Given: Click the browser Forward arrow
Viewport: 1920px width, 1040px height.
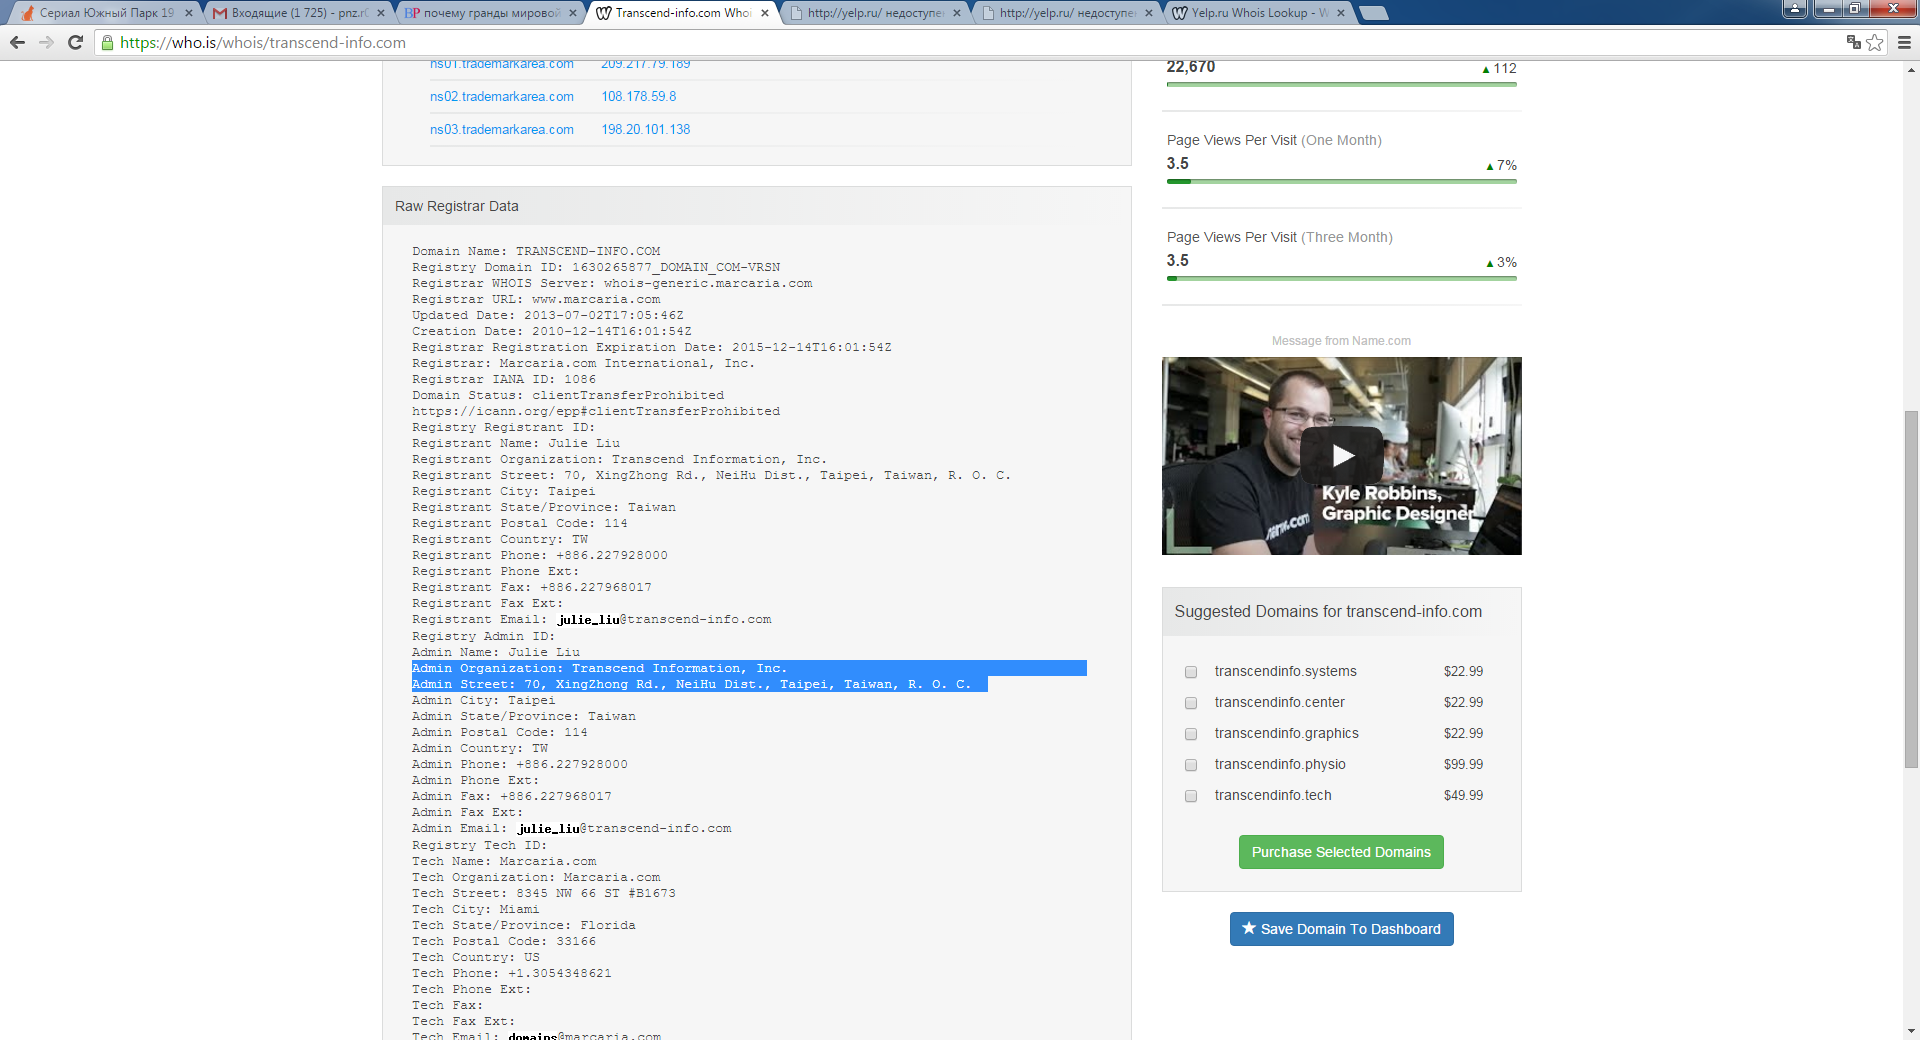Looking at the screenshot, I should (46, 42).
